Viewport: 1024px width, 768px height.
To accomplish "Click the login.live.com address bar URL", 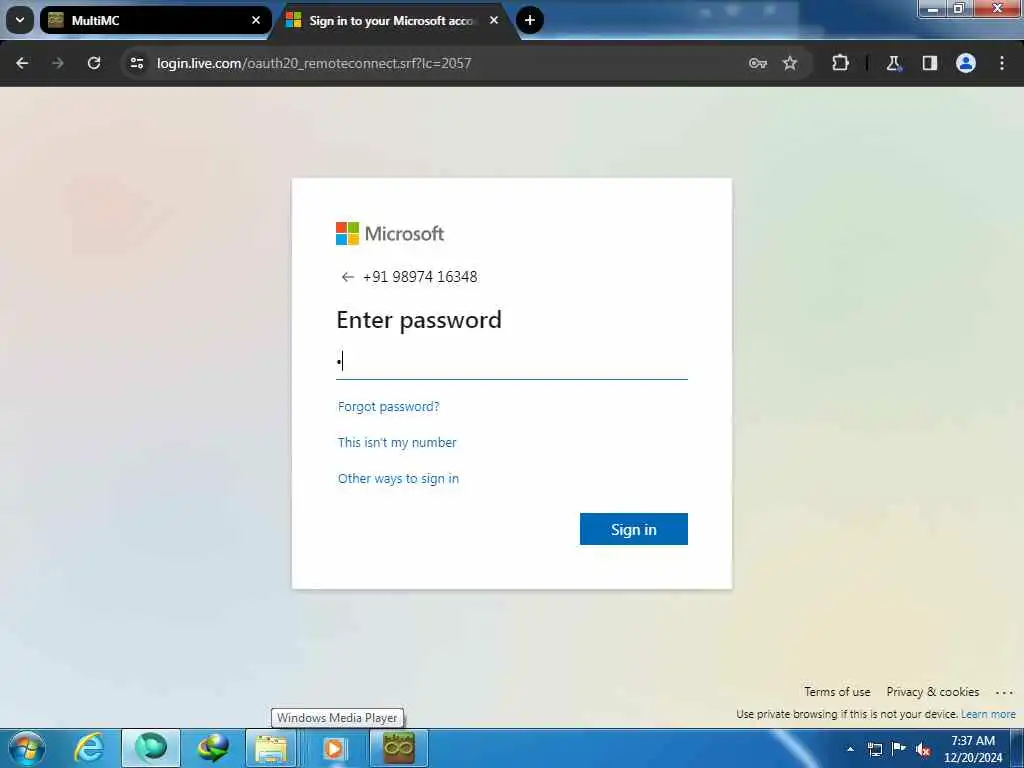I will [x=314, y=63].
